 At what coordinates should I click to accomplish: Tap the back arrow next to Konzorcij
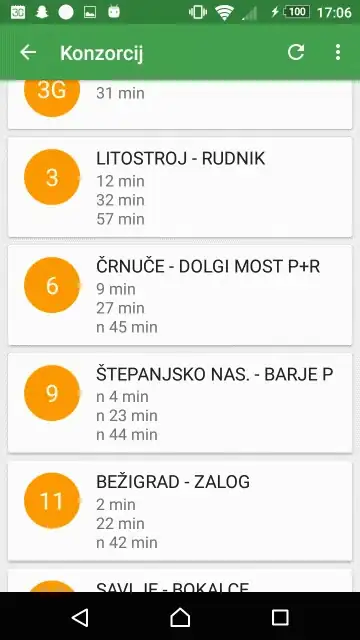pyautogui.click(x=28, y=52)
